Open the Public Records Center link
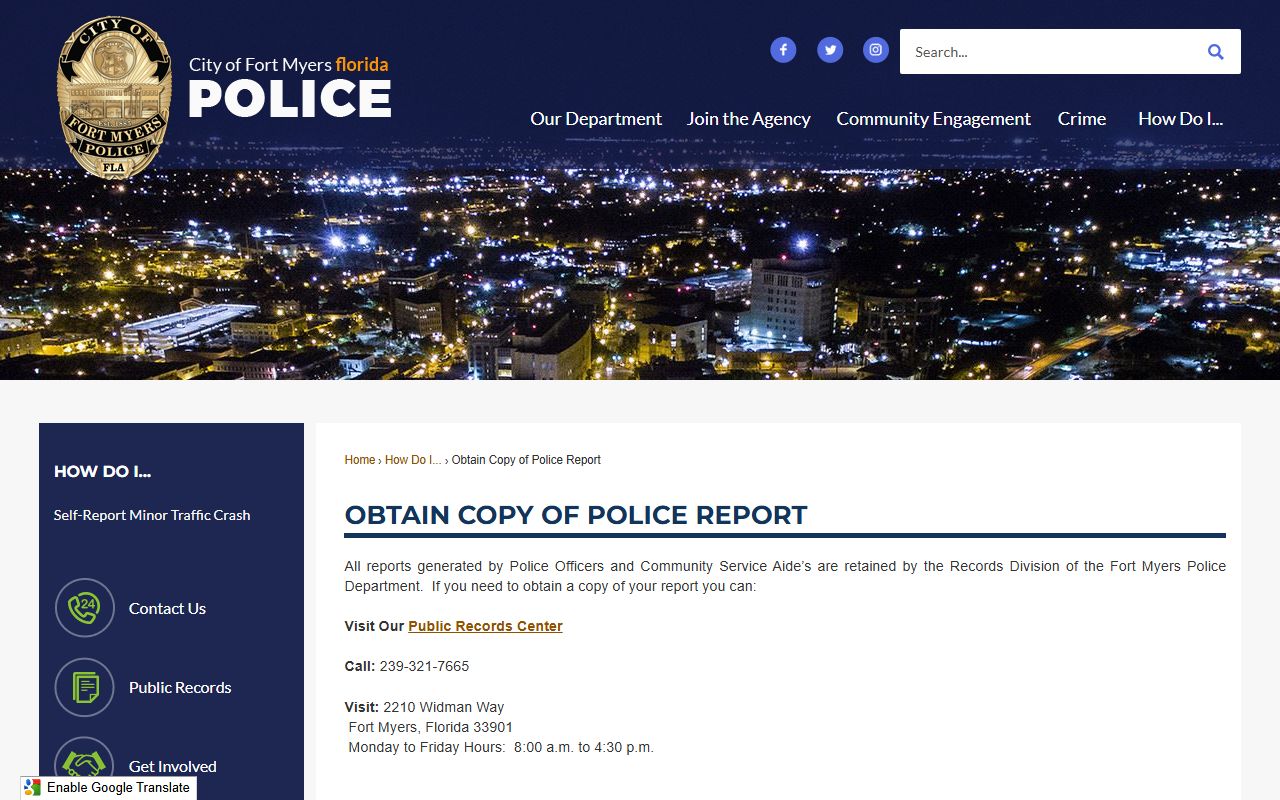This screenshot has width=1280, height=800. pyautogui.click(x=485, y=626)
